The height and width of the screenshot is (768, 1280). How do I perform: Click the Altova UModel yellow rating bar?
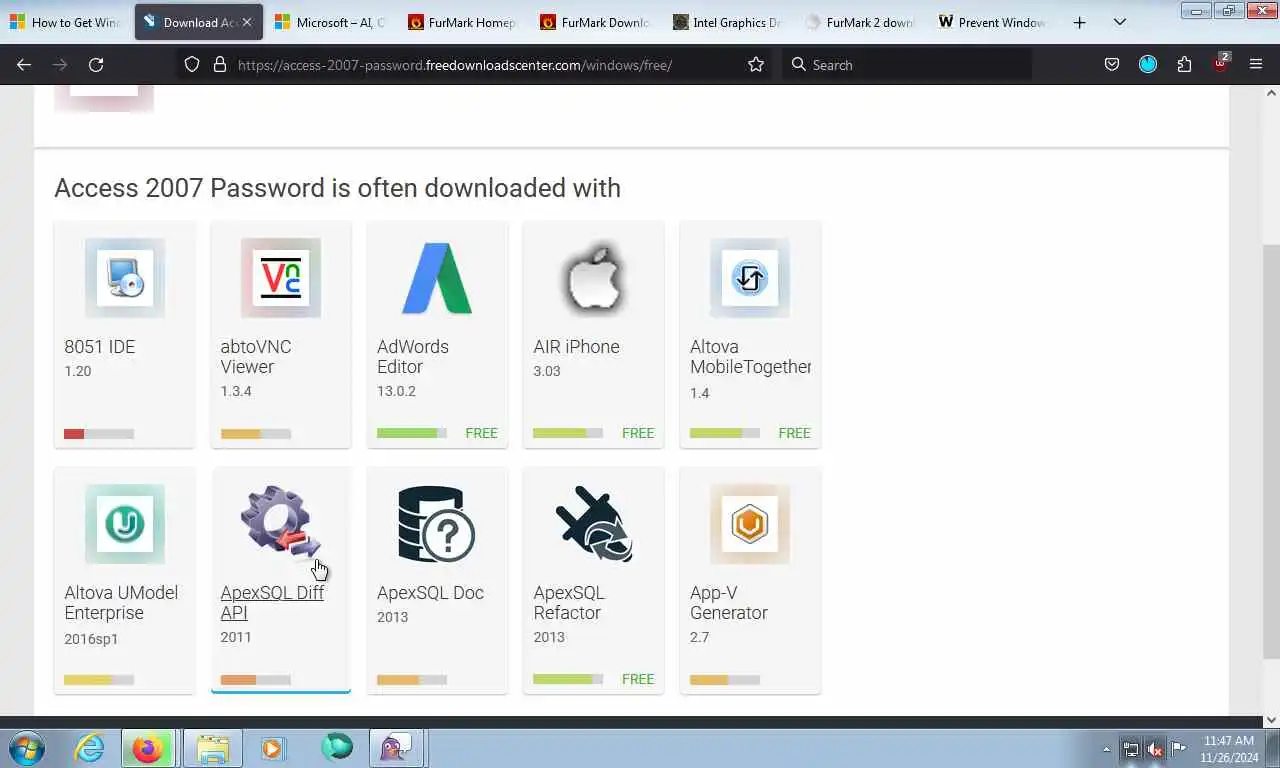pos(99,680)
